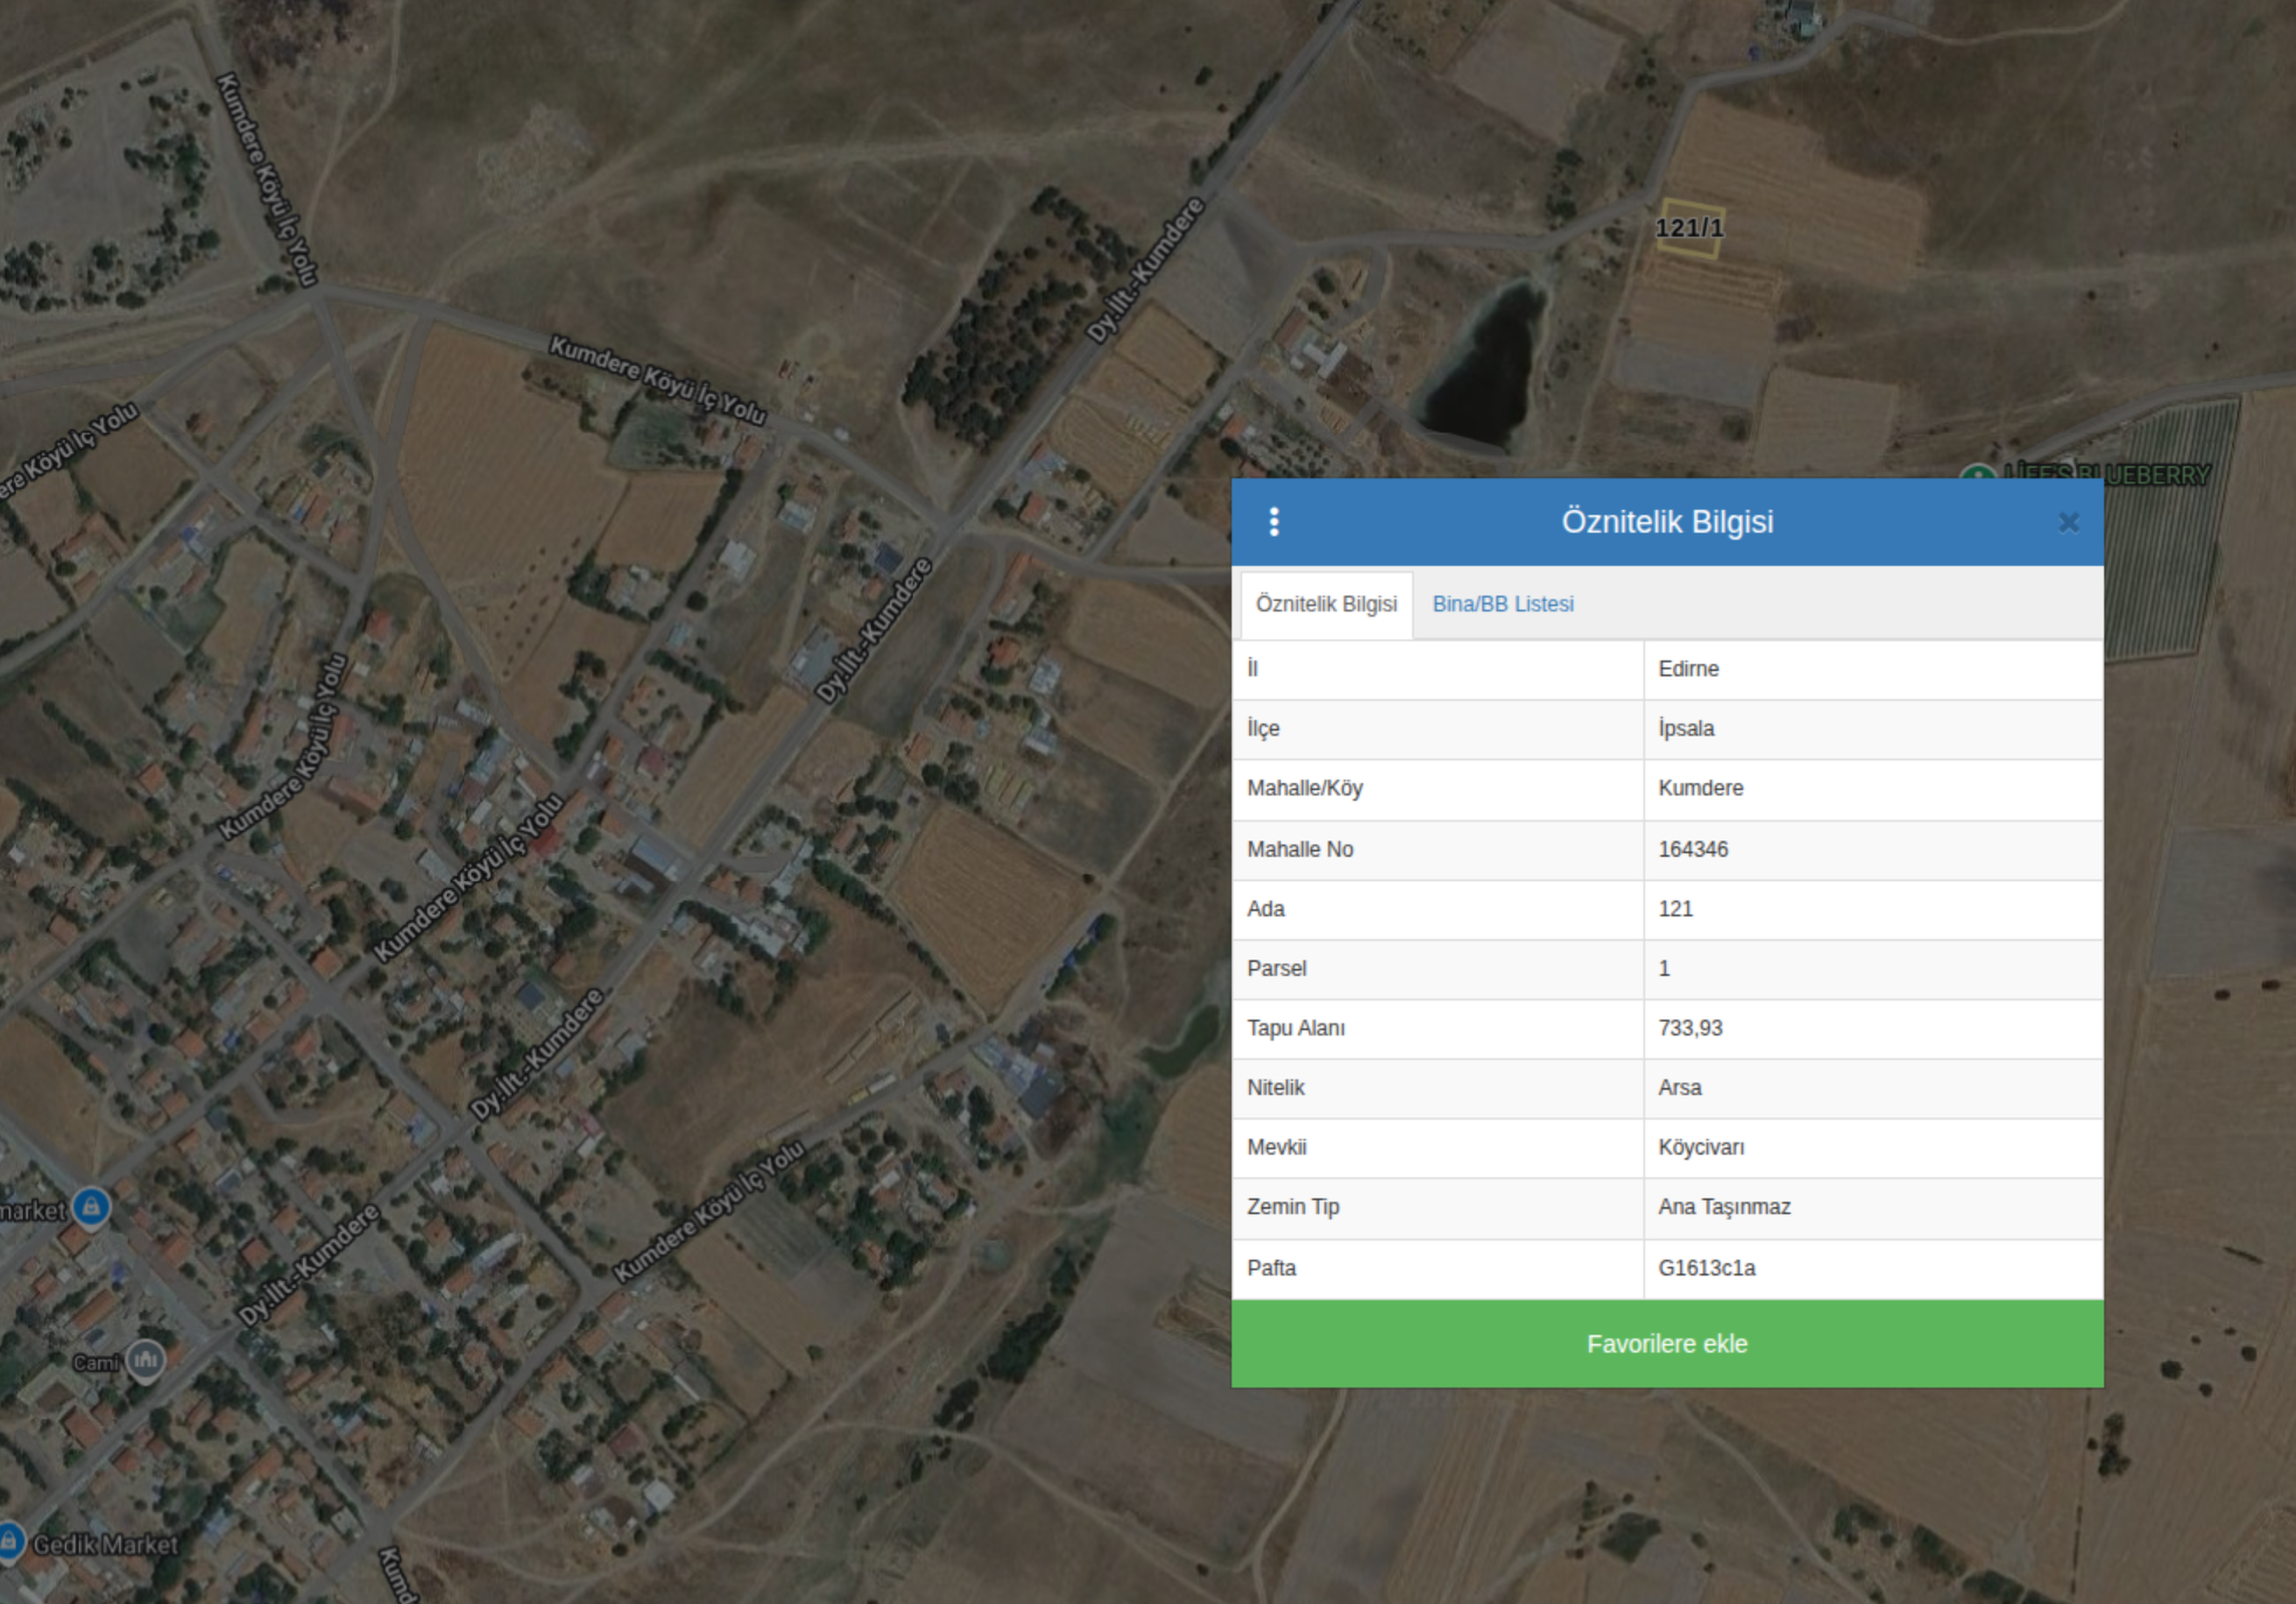Select Zemin Tip value Ana Taşınmaz

(1873, 1208)
